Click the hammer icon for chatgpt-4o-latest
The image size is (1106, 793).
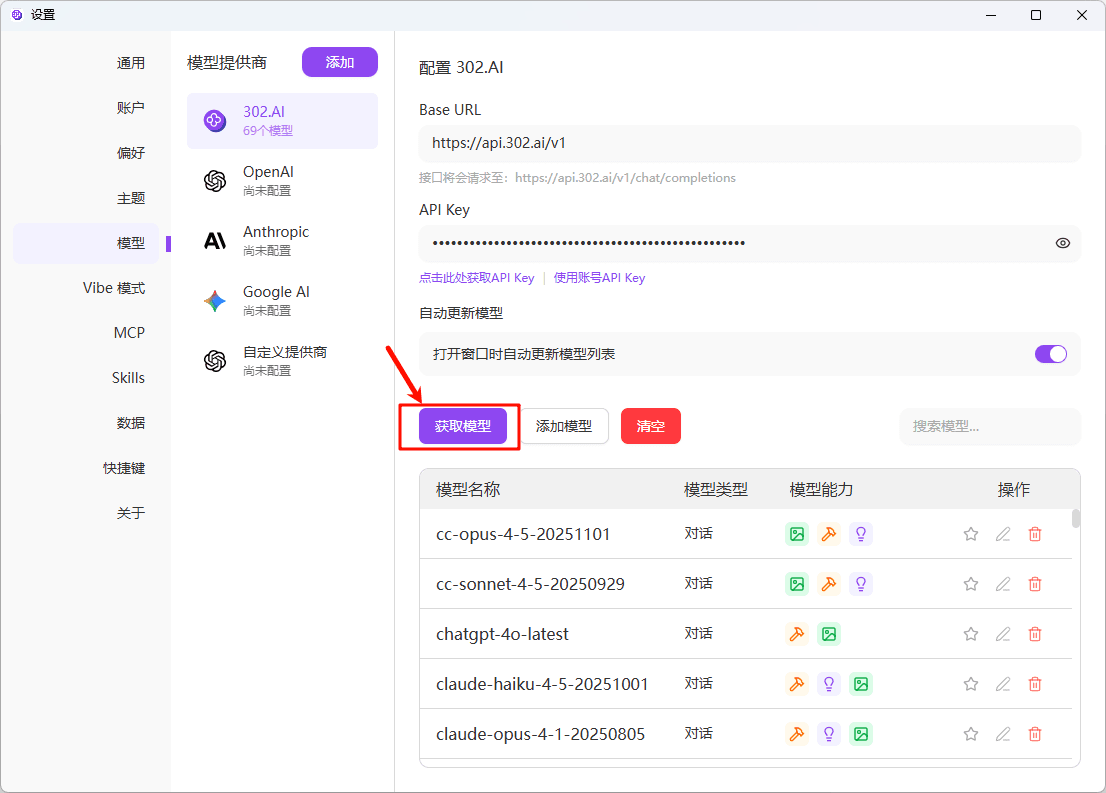coord(797,634)
